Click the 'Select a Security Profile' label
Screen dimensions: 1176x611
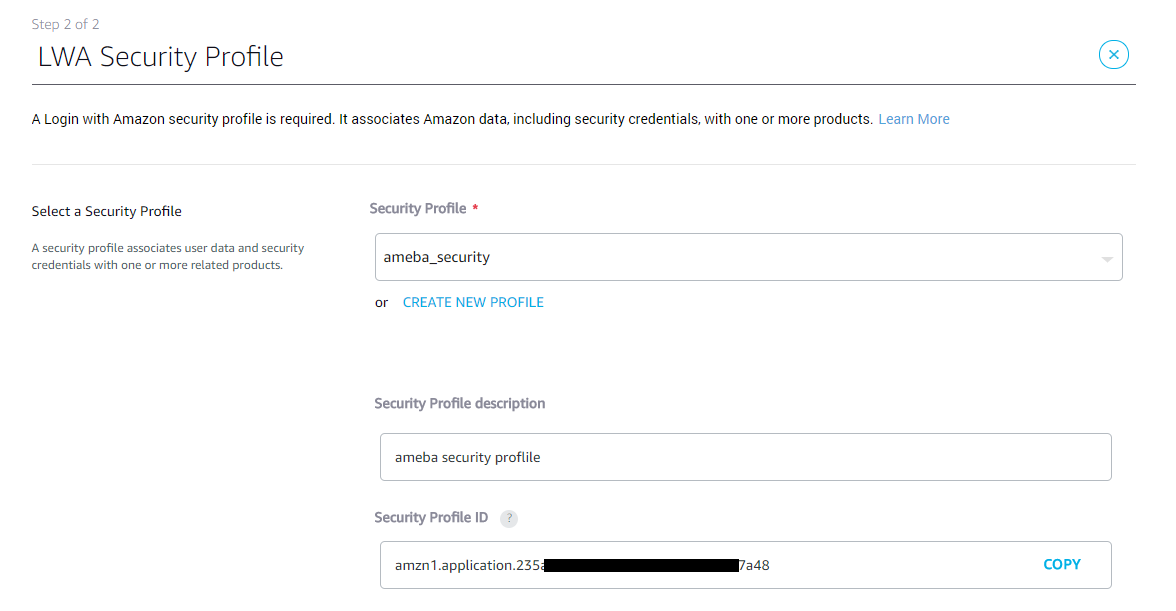(106, 211)
